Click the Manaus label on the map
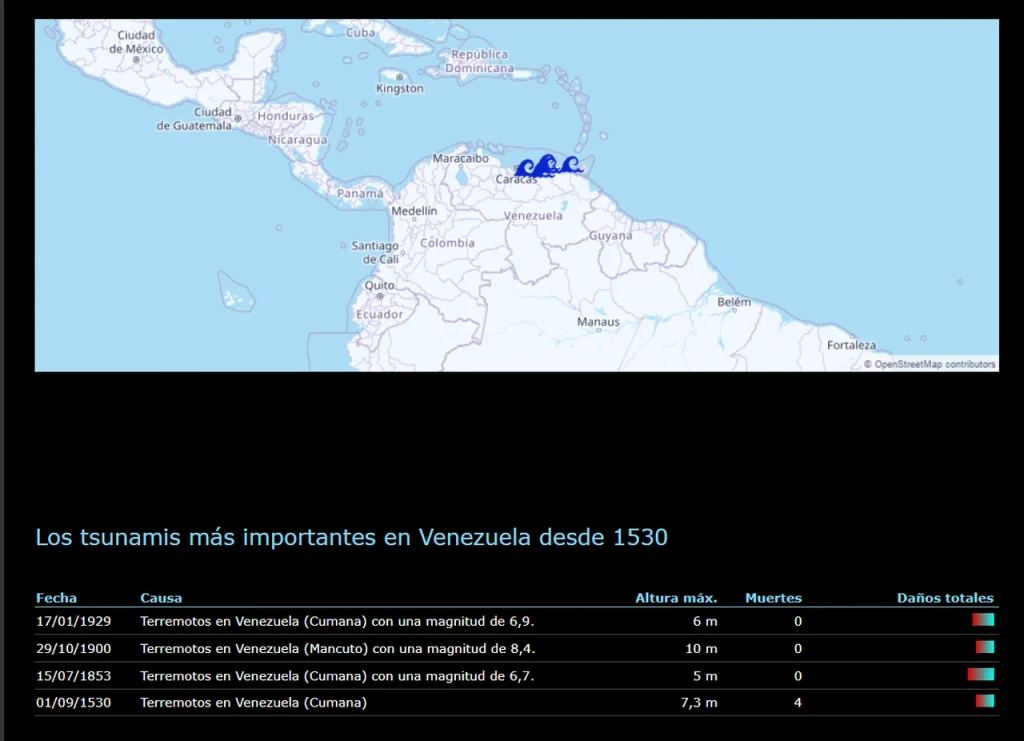The width and height of the screenshot is (1024, 741). (598, 322)
